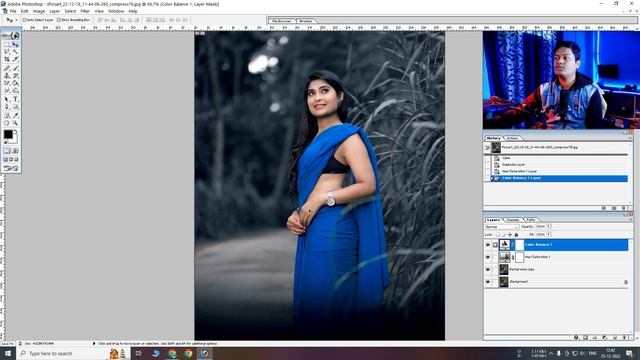The image size is (640, 360).
Task: Switch to the Paths tab
Action: point(531,220)
